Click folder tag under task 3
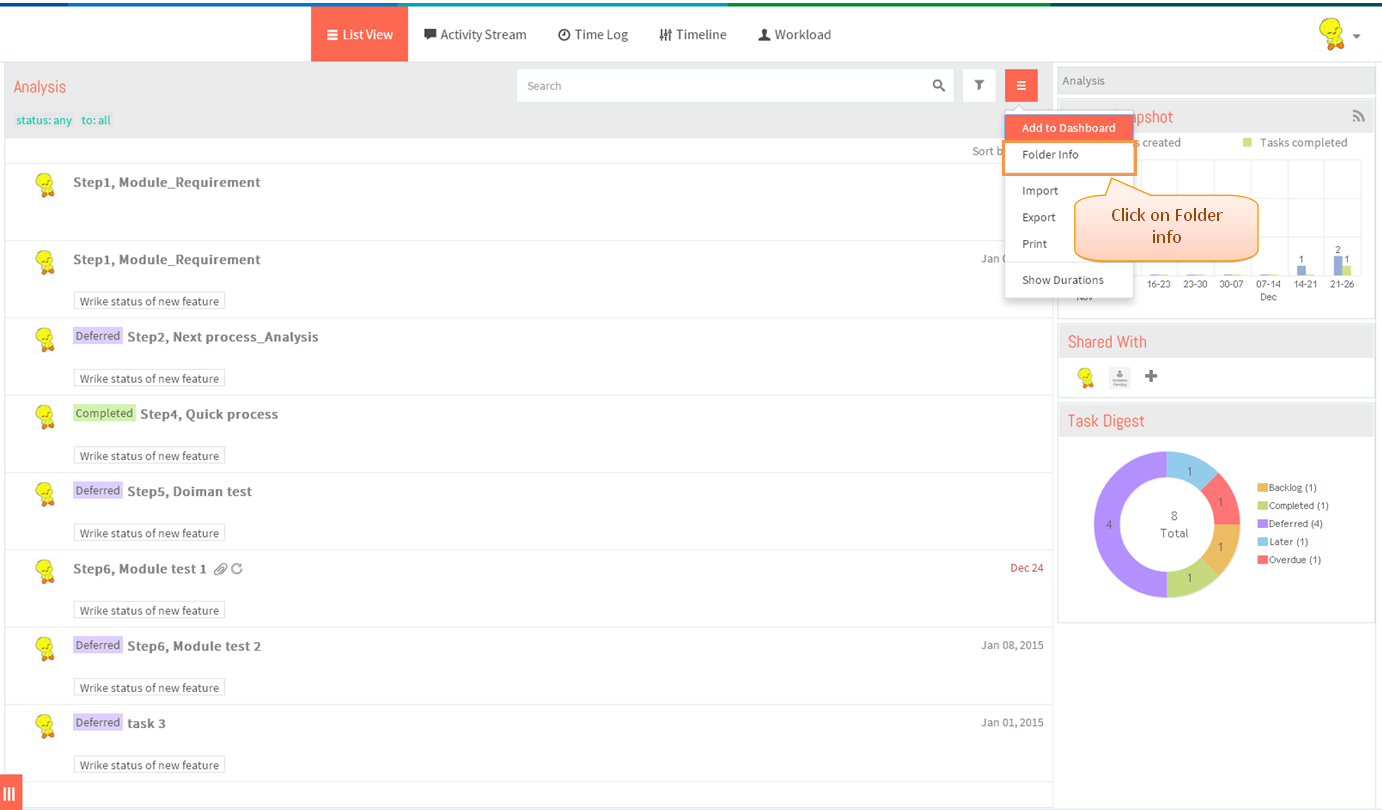Image resolution: width=1382 pixels, height=810 pixels. 149,765
